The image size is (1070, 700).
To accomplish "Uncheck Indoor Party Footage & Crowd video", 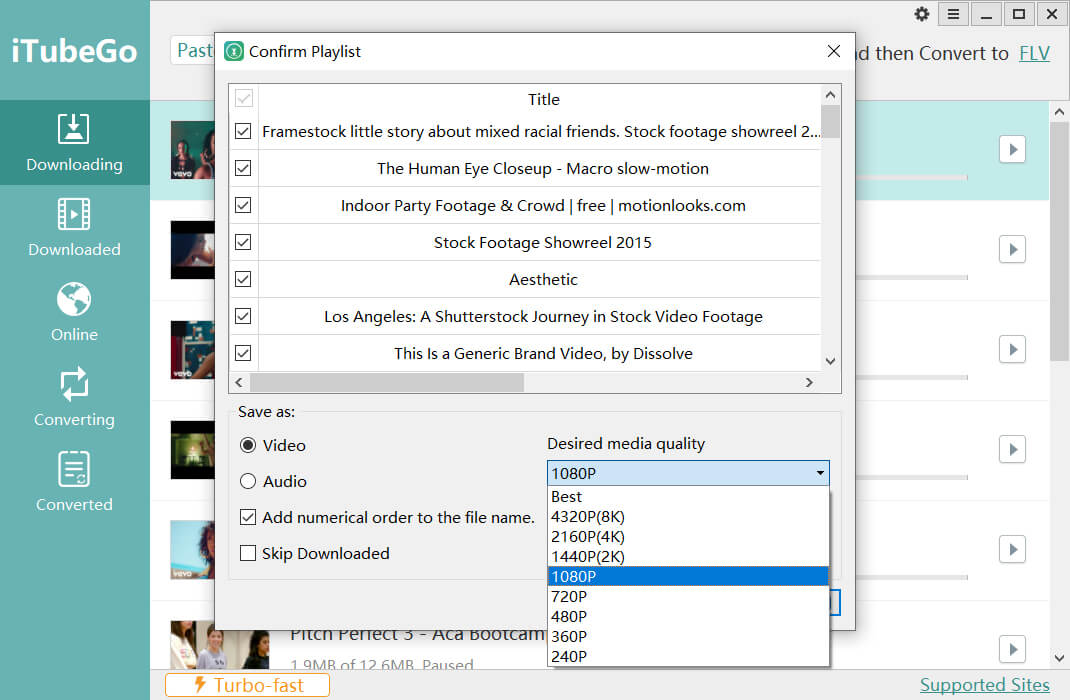I will point(243,205).
